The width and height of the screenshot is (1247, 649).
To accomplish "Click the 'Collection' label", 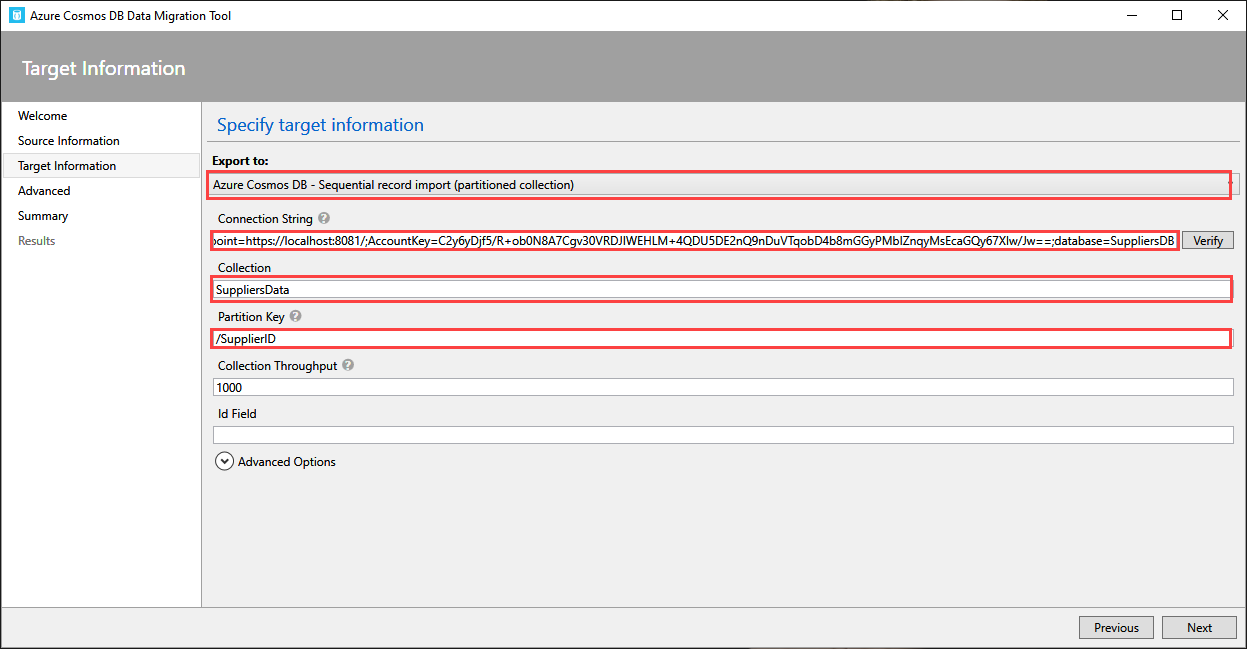I will coord(244,267).
